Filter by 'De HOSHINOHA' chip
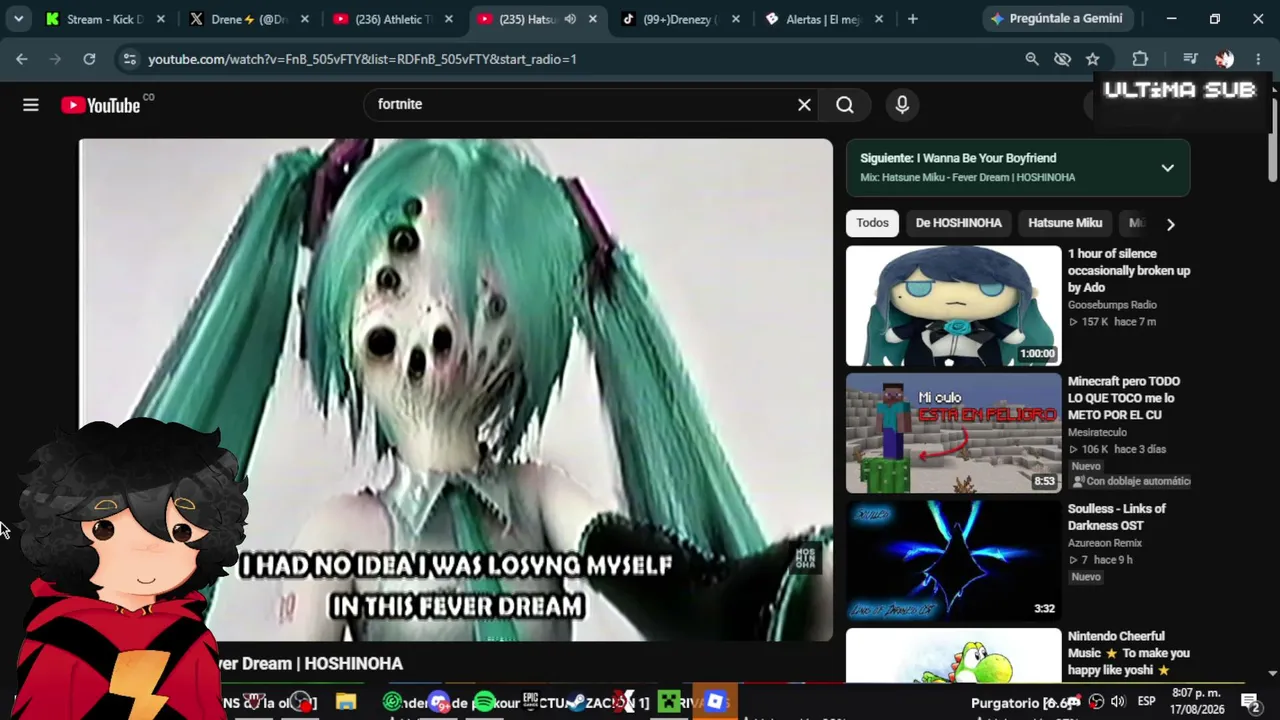Screen dimensions: 1280x720 [x=958, y=223]
